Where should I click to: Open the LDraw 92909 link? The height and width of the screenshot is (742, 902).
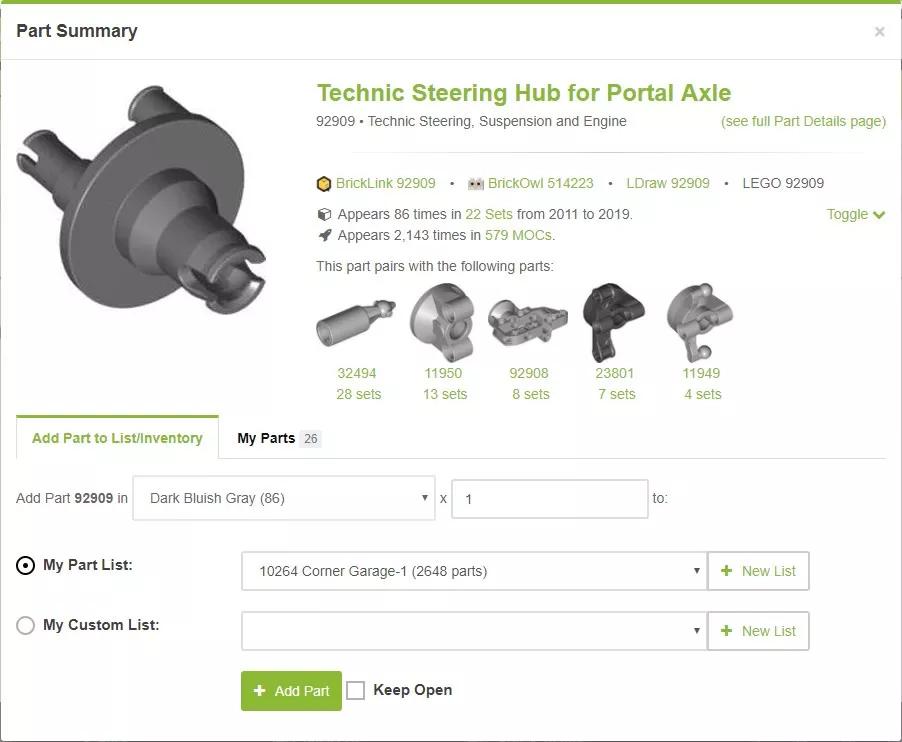(667, 183)
